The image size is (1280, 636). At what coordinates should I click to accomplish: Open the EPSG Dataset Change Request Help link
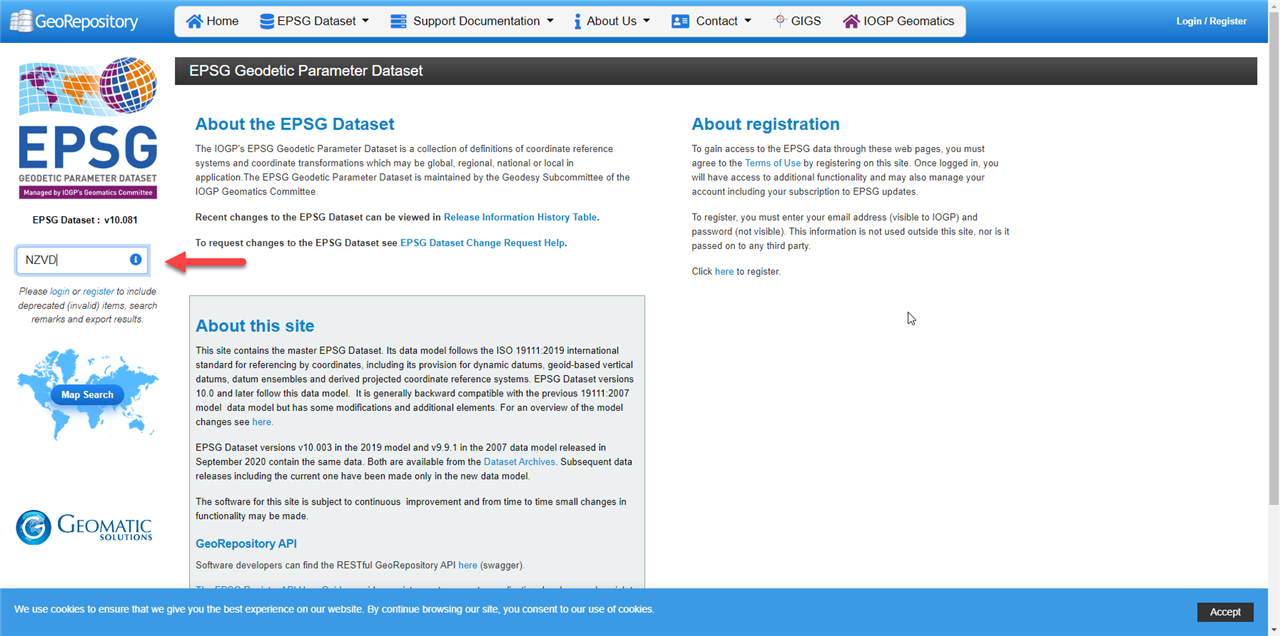point(482,243)
